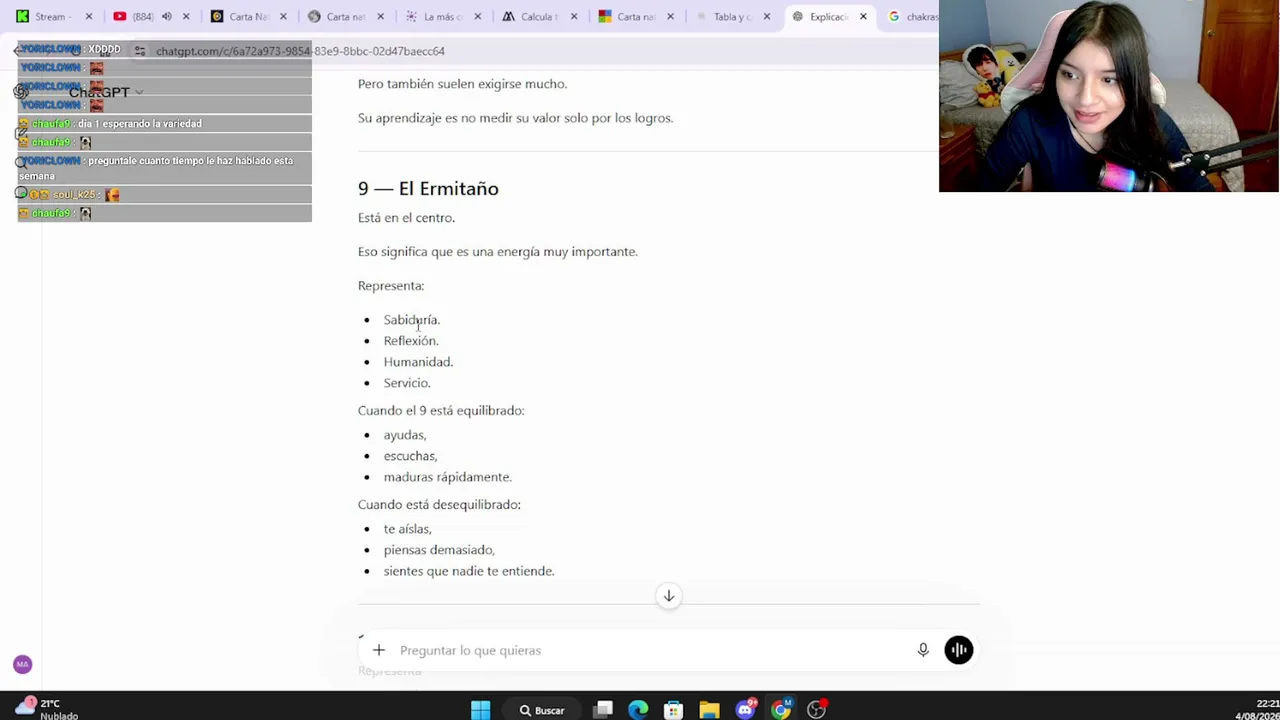Viewport: 1280px width, 720px height.
Task: Click the microphone dictation icon
Action: coord(923,650)
